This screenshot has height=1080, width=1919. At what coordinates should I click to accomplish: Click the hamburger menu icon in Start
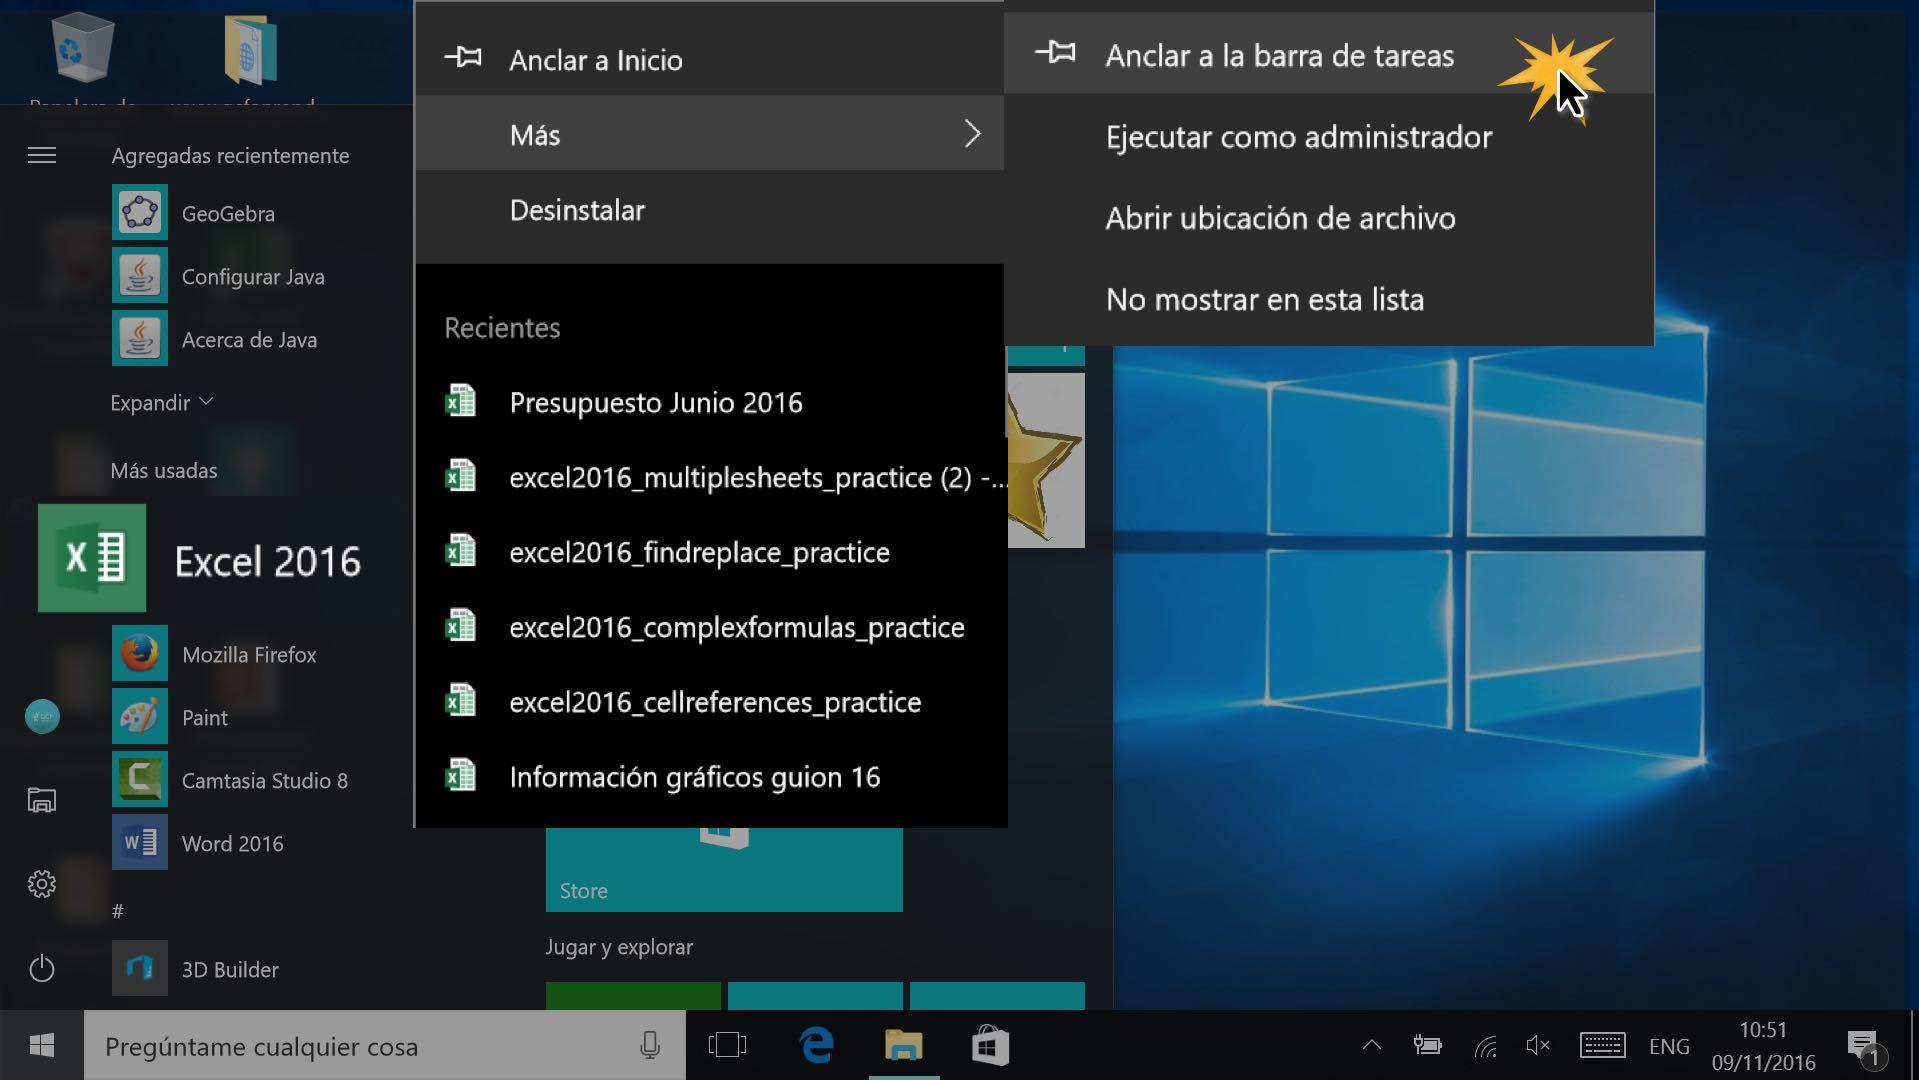tap(42, 155)
